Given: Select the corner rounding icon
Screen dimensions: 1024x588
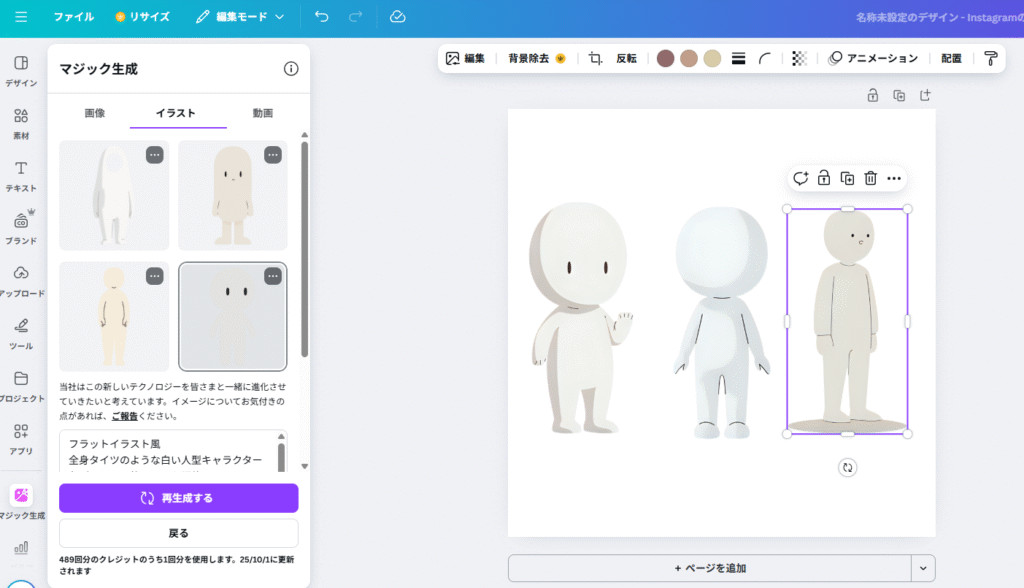Looking at the screenshot, I should tap(765, 59).
